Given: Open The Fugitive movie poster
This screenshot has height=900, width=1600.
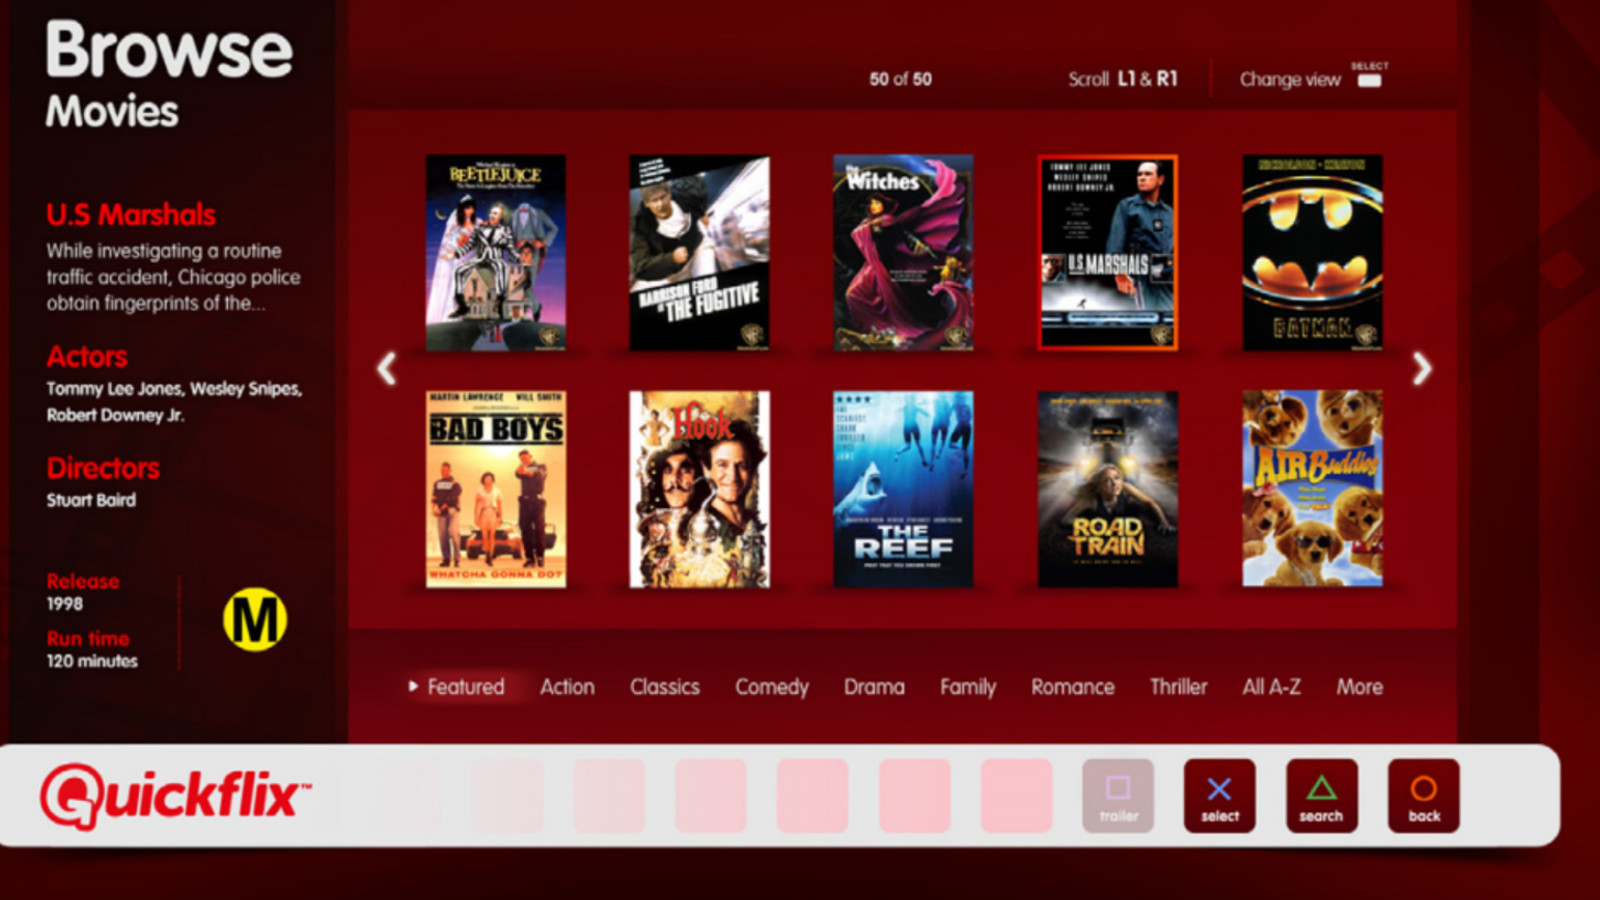Looking at the screenshot, I should [700, 252].
